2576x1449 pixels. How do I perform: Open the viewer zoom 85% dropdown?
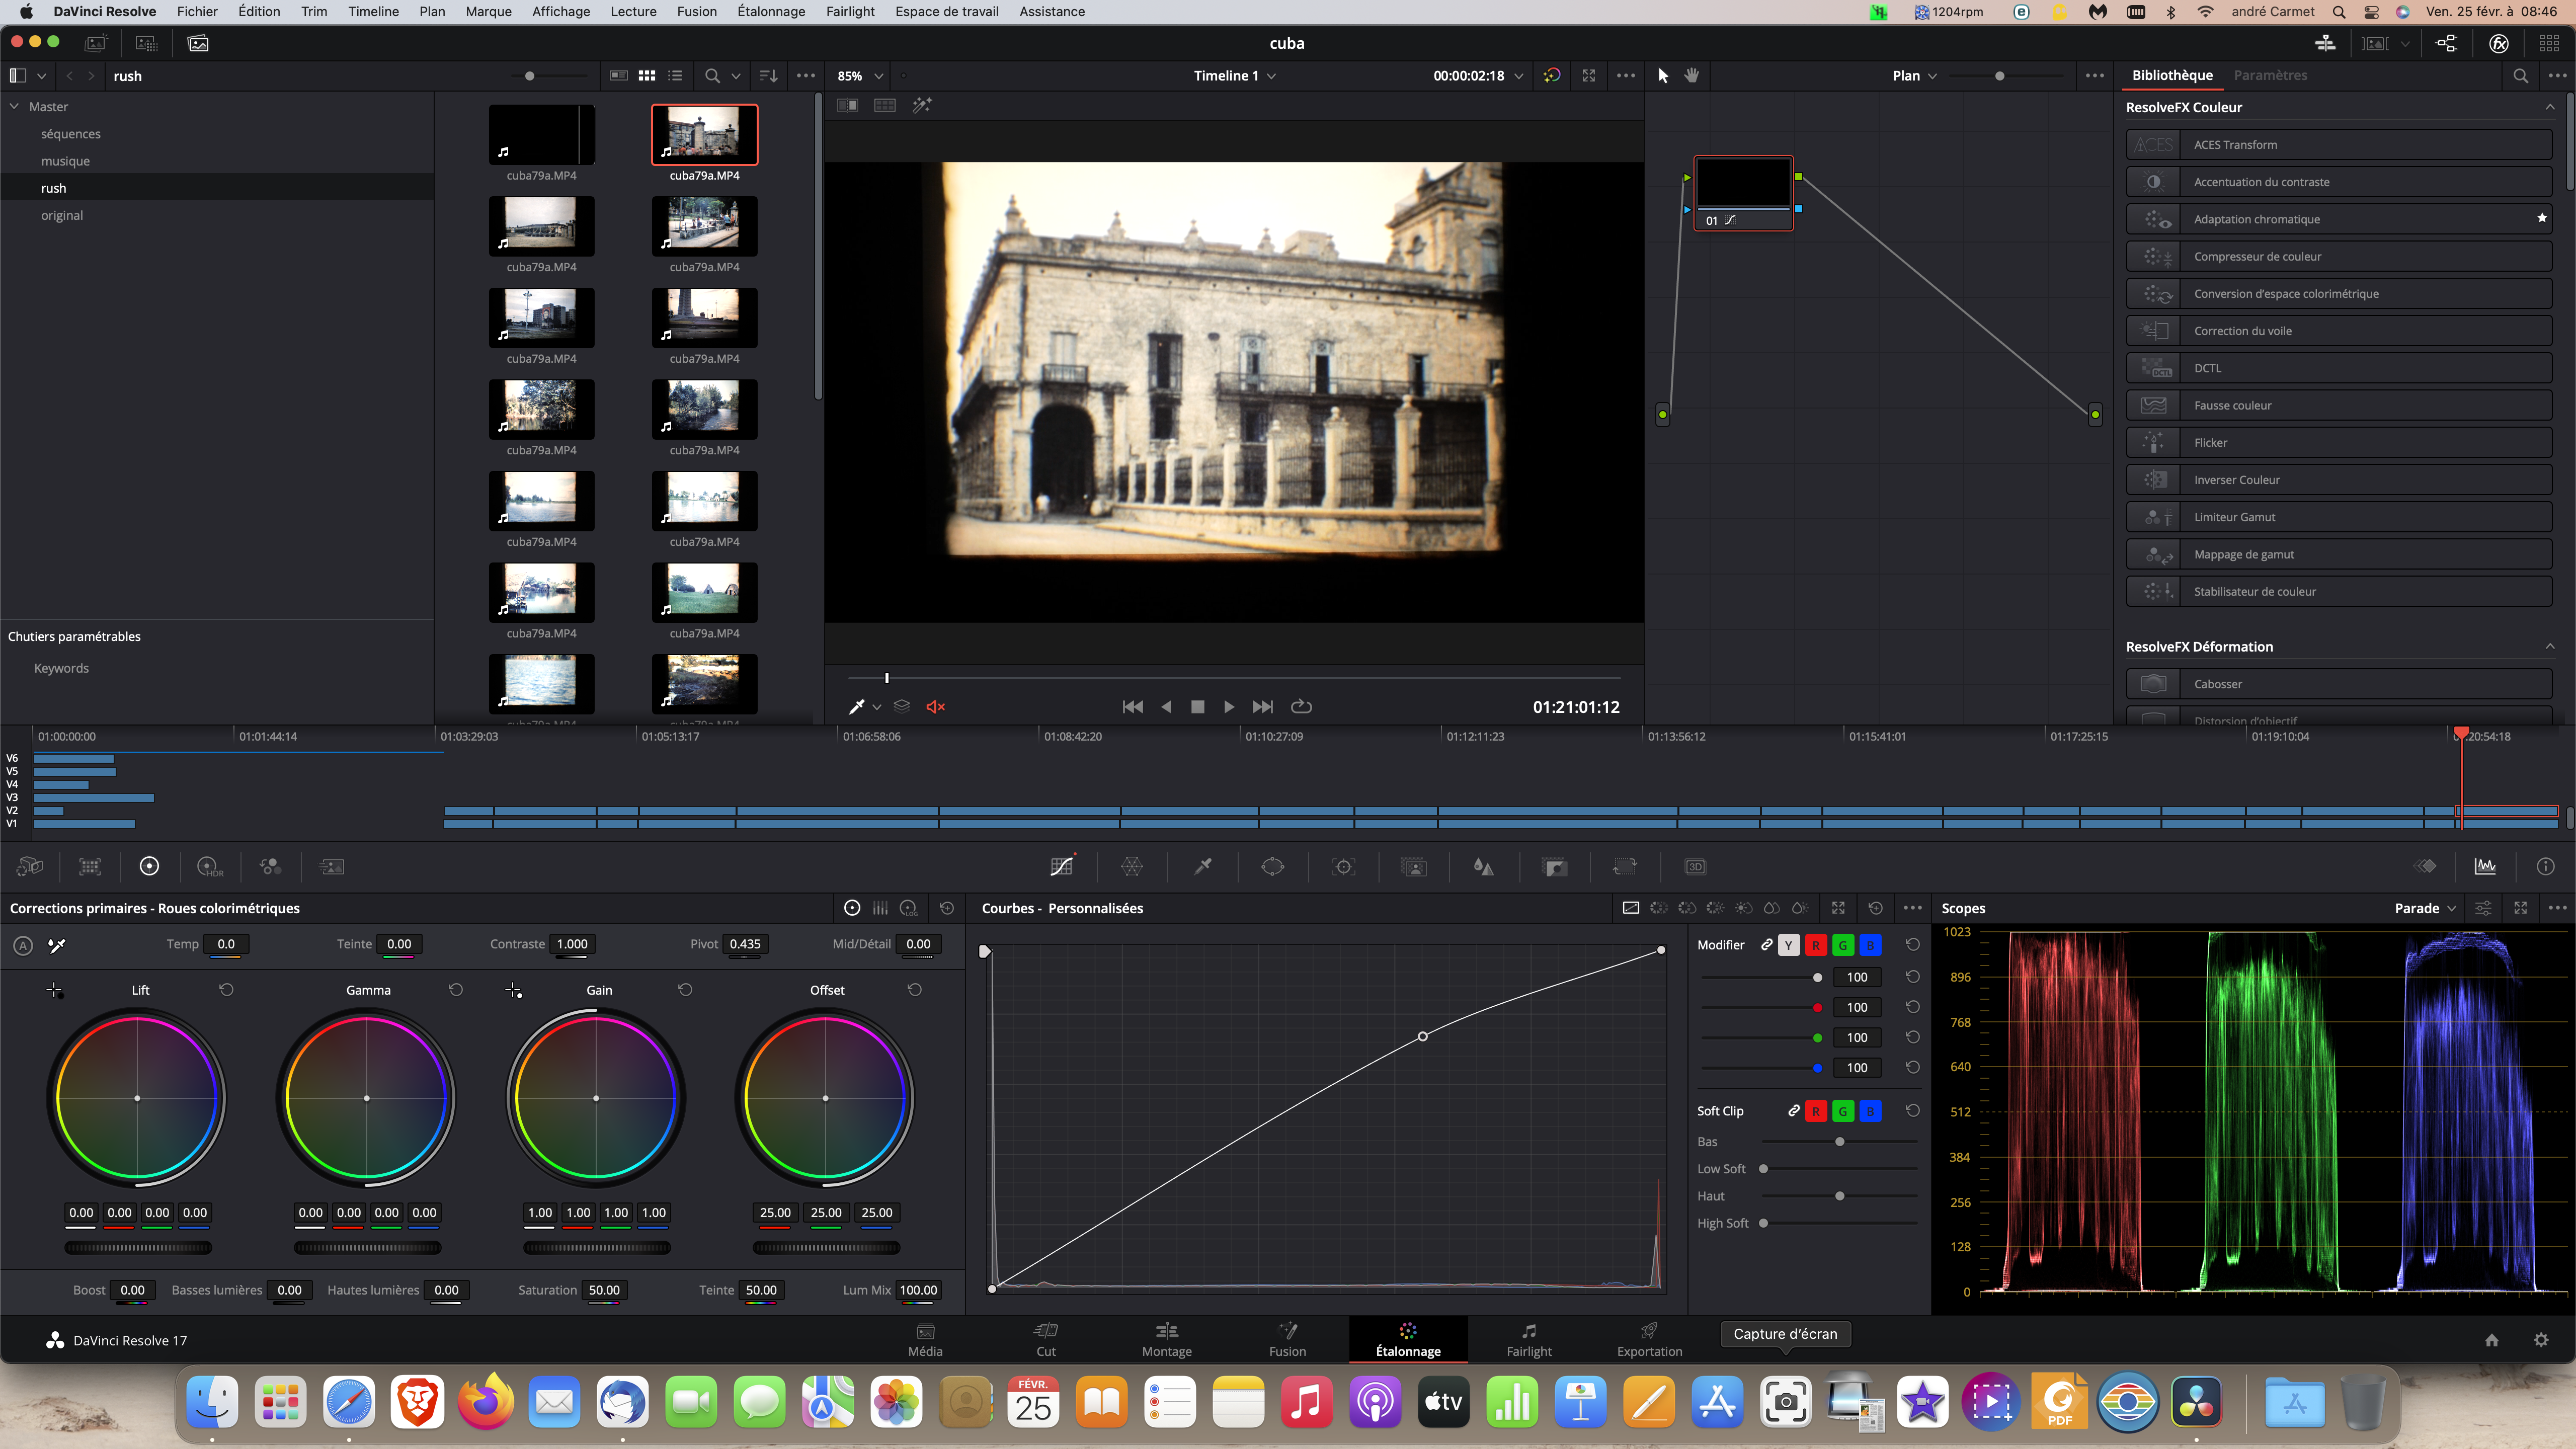point(861,76)
